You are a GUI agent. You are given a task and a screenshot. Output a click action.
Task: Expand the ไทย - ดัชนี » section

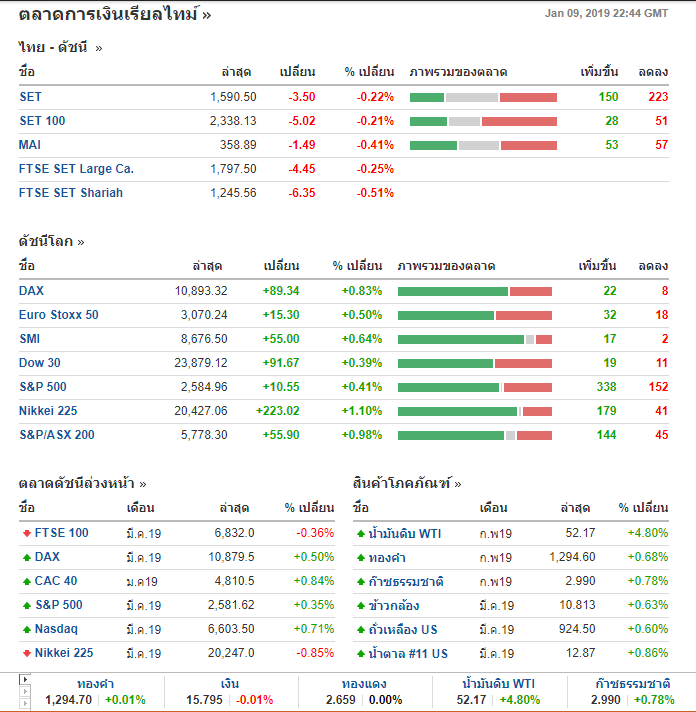point(60,47)
